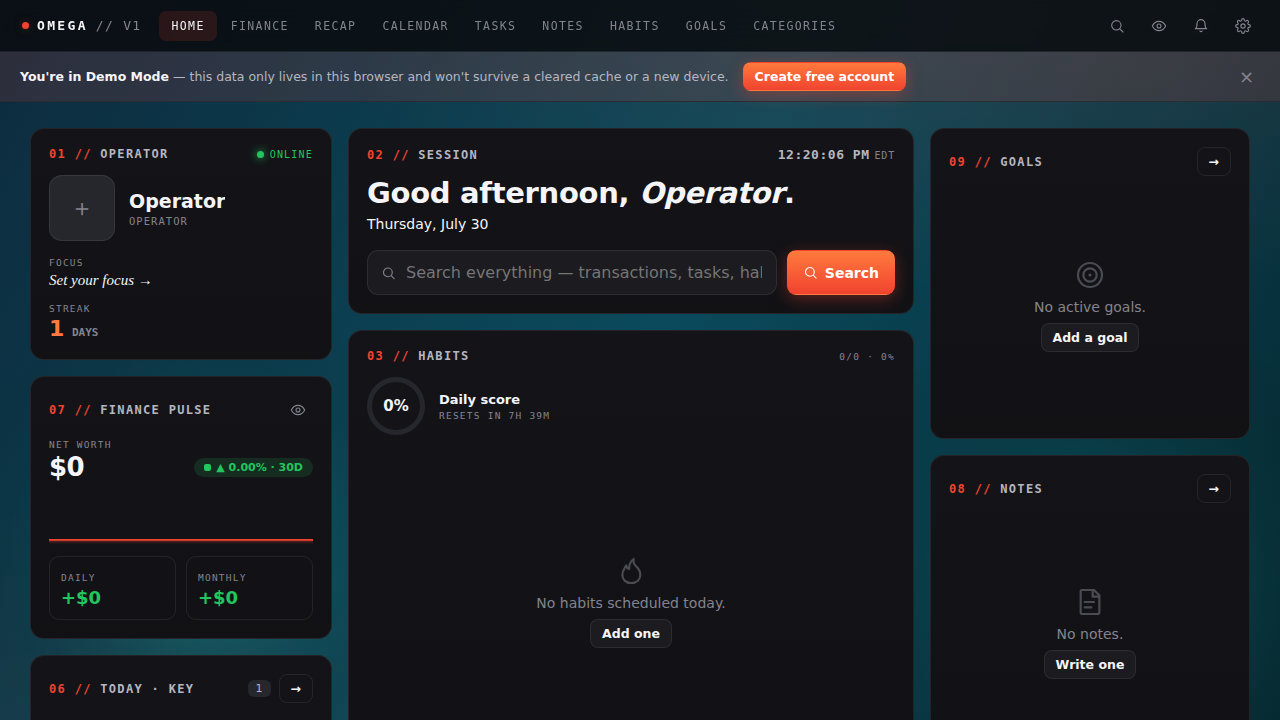The height and width of the screenshot is (720, 1280).
Task: Click the Online status indicator
Action: click(x=284, y=154)
